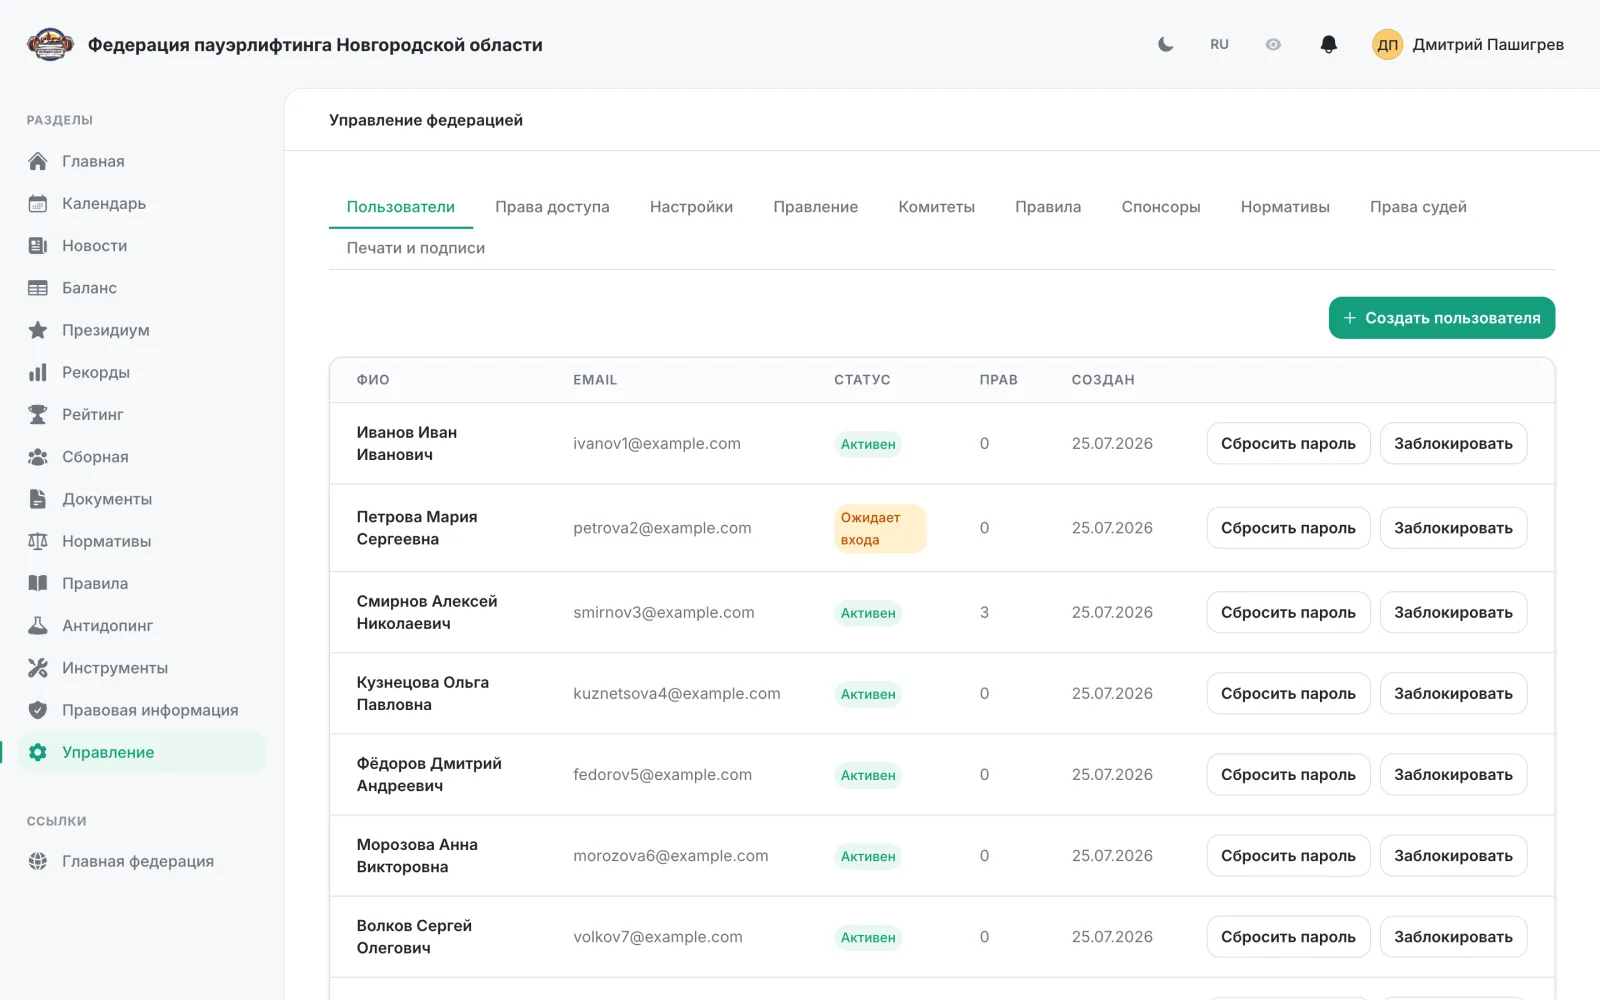Open Антидопинг sidebar link
1600x1000 pixels.
pos(141,625)
